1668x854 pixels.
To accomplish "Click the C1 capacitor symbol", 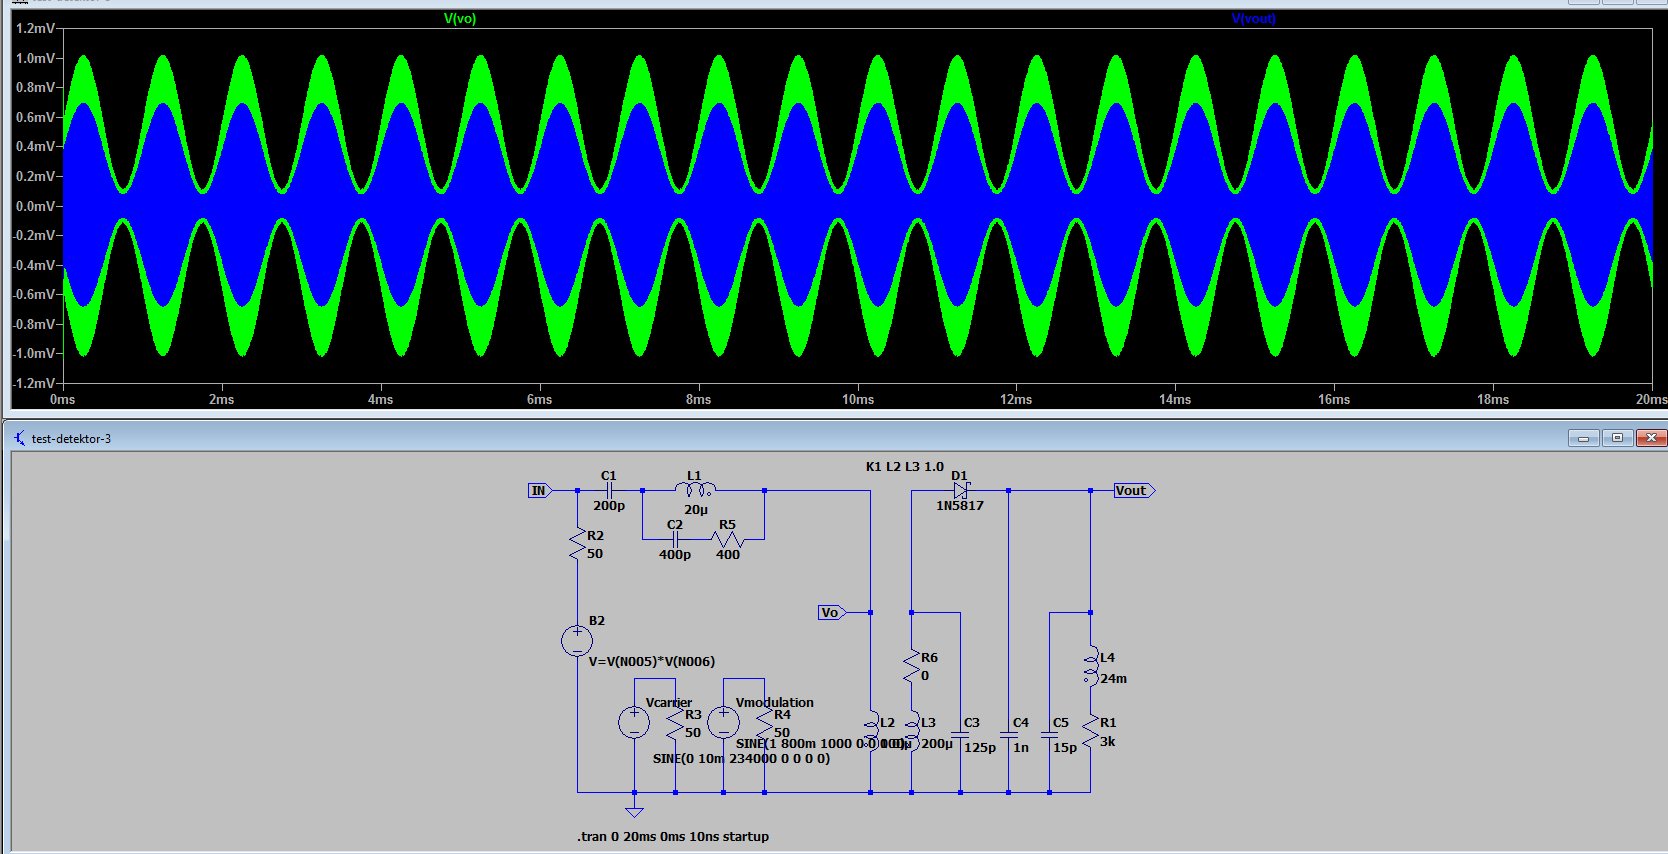I will [609, 491].
